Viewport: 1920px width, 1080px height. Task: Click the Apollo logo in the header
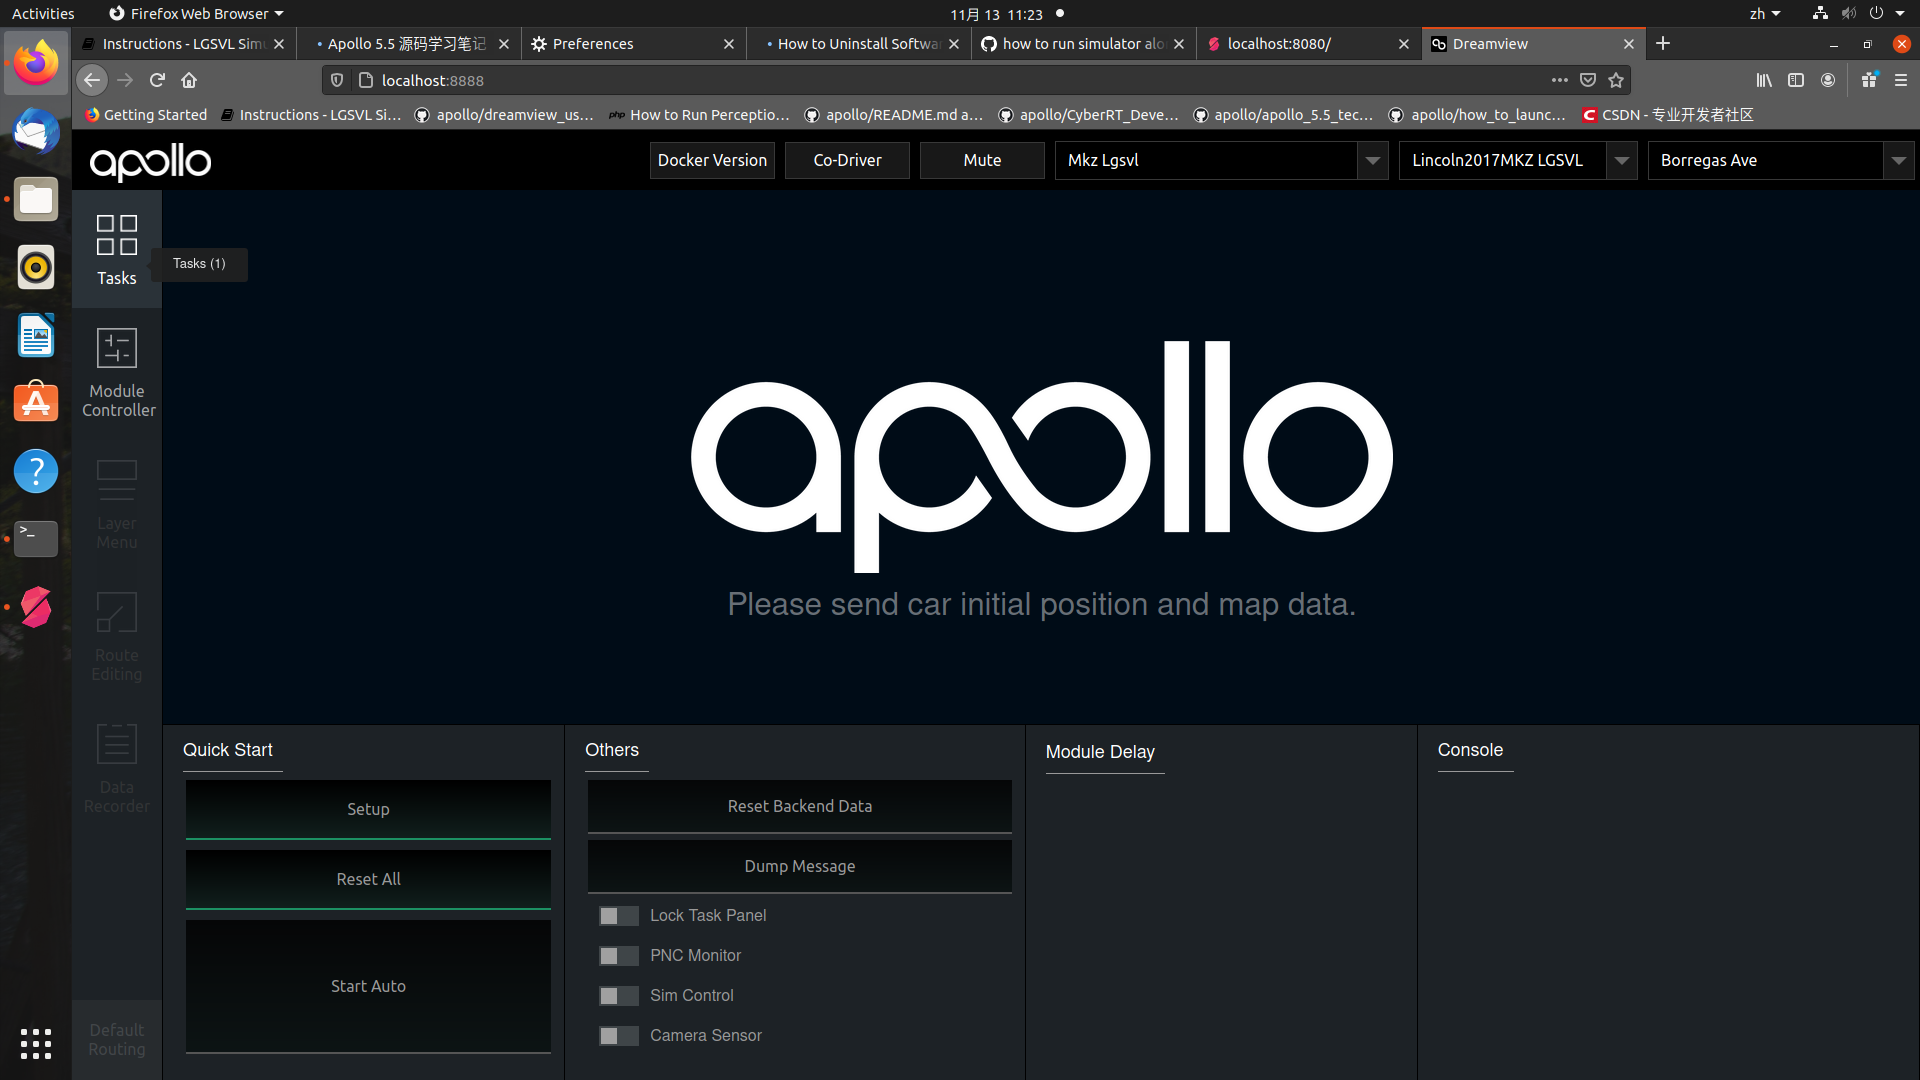[150, 163]
